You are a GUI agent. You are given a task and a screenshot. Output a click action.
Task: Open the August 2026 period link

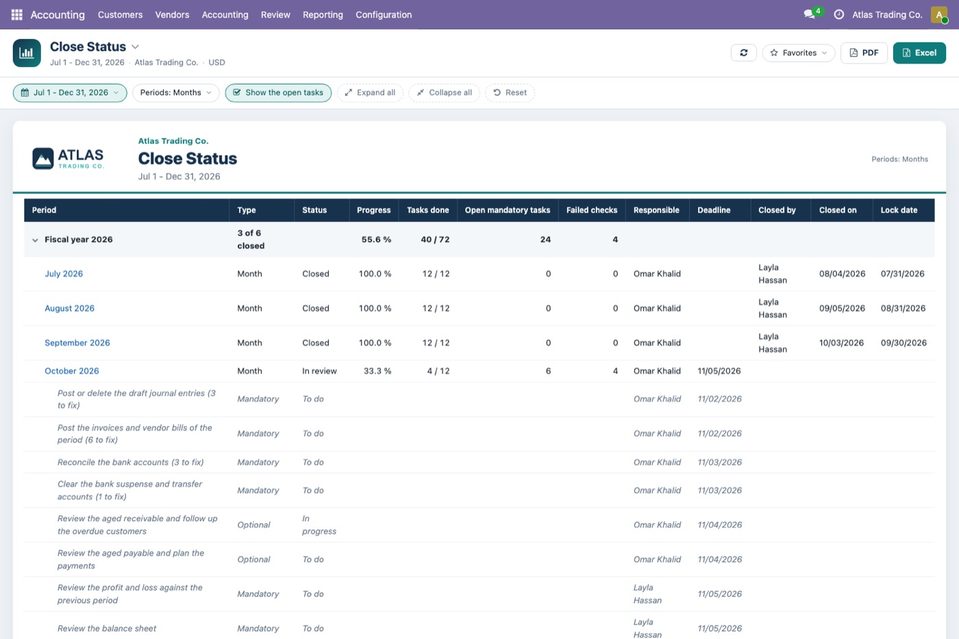(x=70, y=308)
